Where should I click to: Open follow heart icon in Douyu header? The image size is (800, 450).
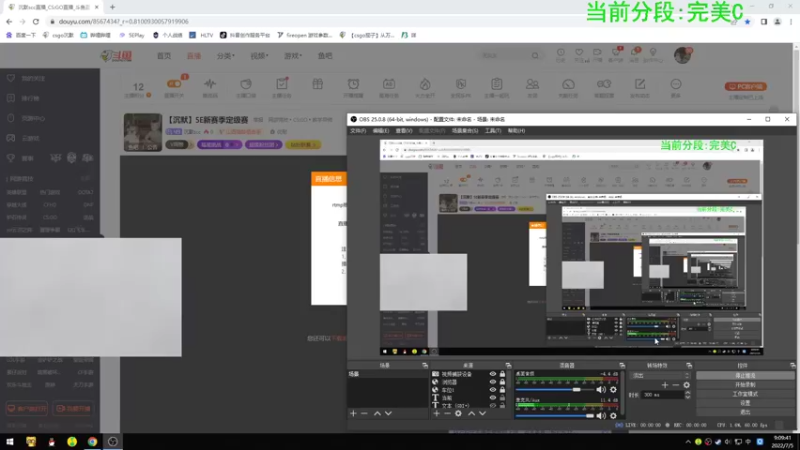point(579,55)
